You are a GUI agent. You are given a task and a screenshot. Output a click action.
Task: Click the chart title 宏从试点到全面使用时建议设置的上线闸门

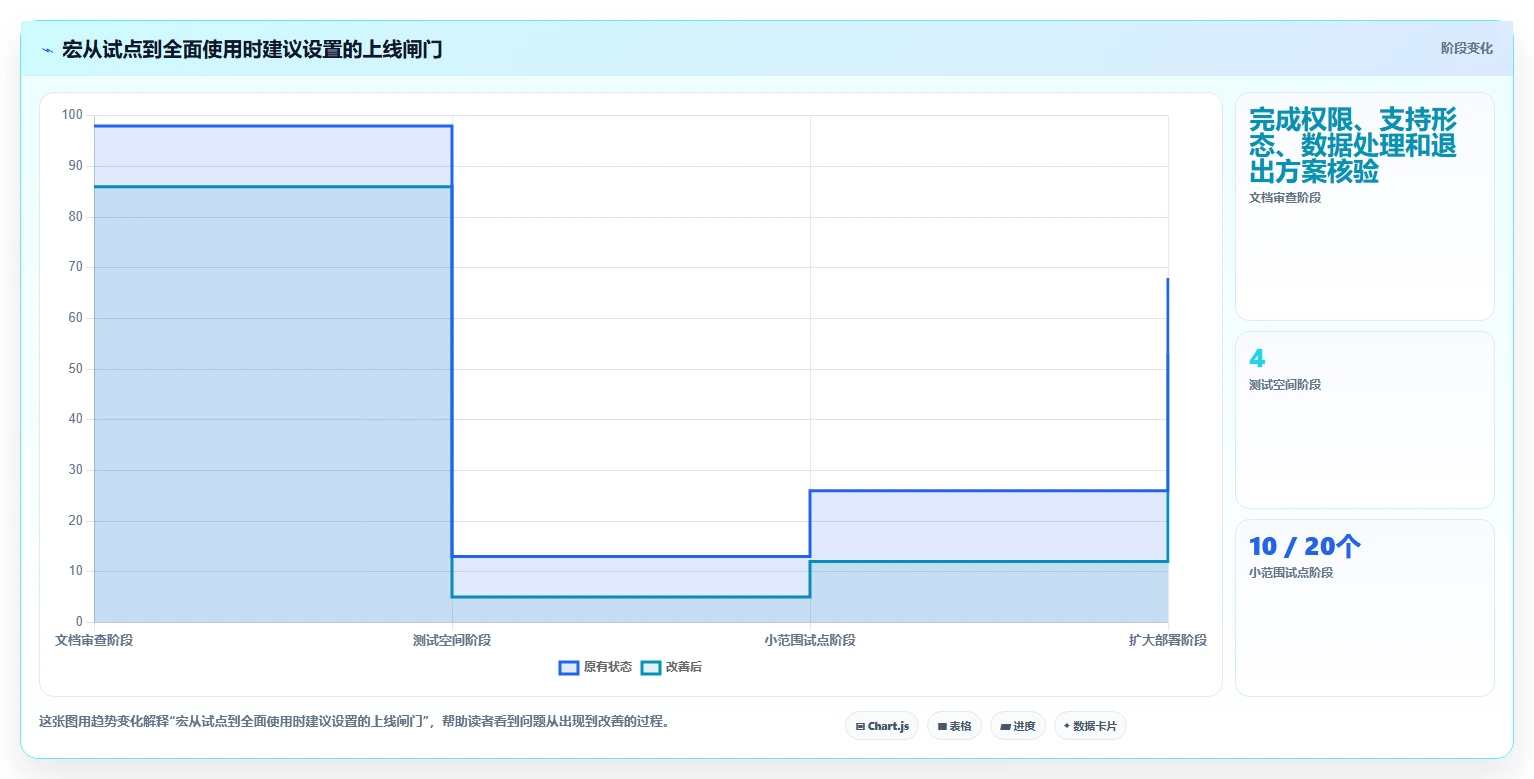click(x=252, y=50)
